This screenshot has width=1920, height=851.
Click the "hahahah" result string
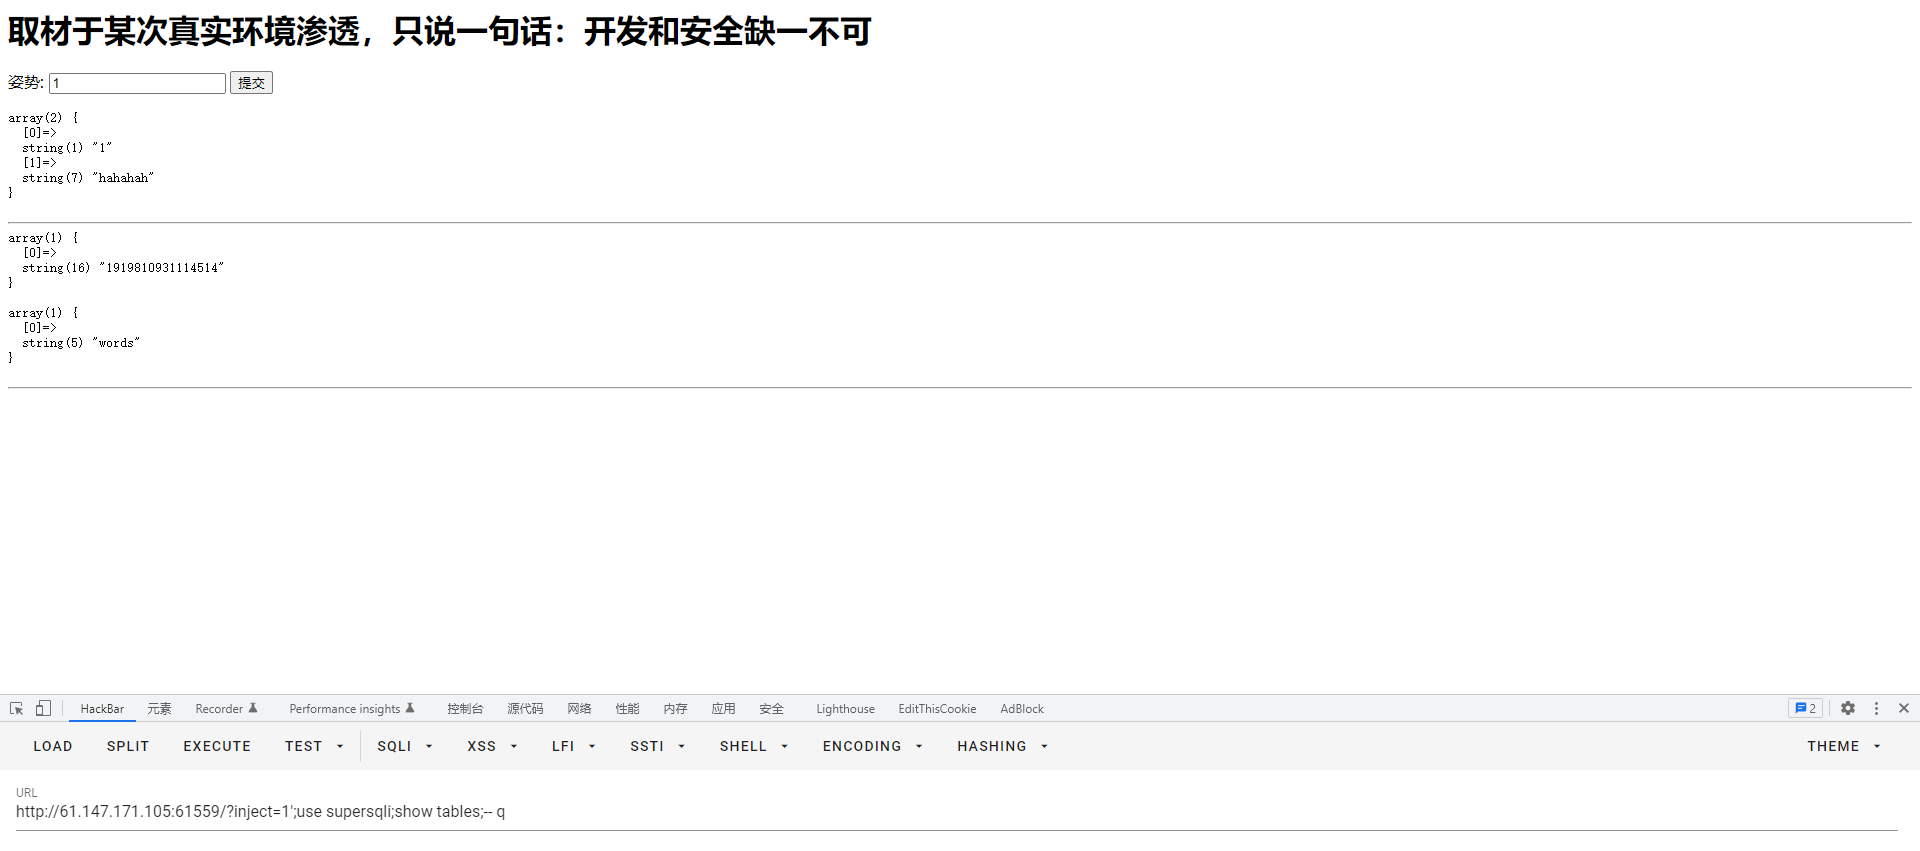pos(124,178)
